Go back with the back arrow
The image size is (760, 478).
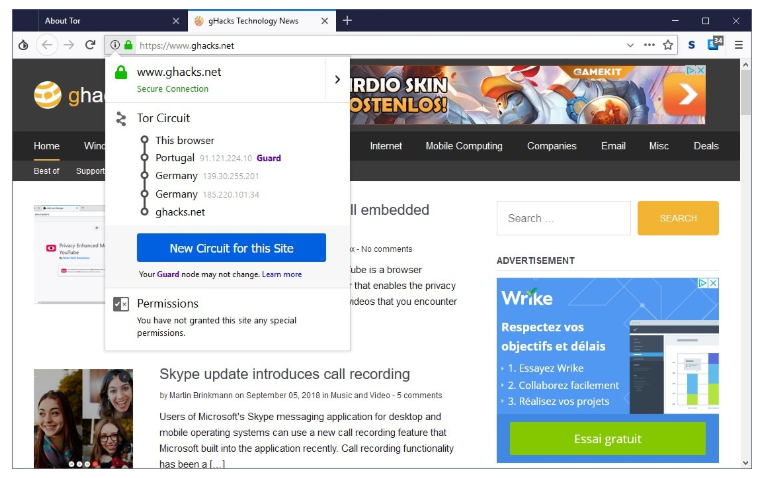pyautogui.click(x=47, y=45)
